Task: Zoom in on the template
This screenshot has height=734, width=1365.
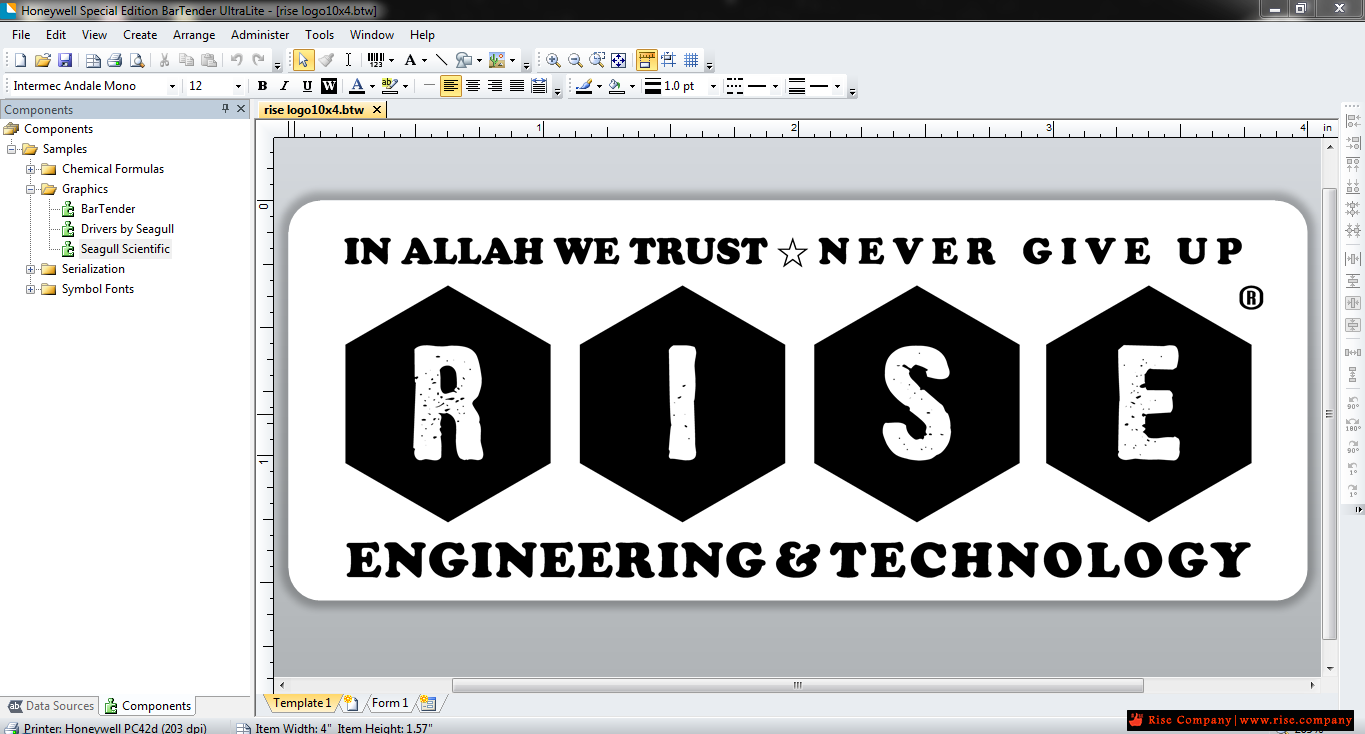Action: point(553,61)
